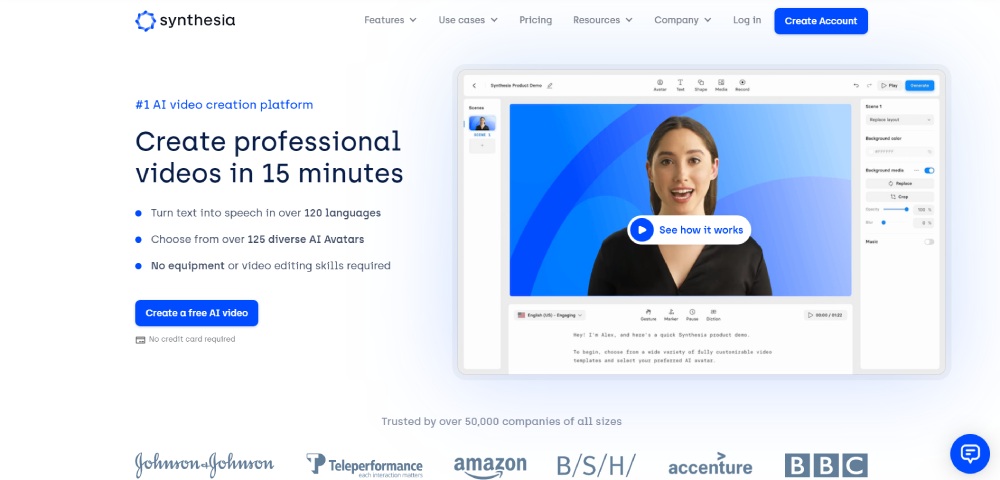Click the Create Account button

pyautogui.click(x=821, y=21)
